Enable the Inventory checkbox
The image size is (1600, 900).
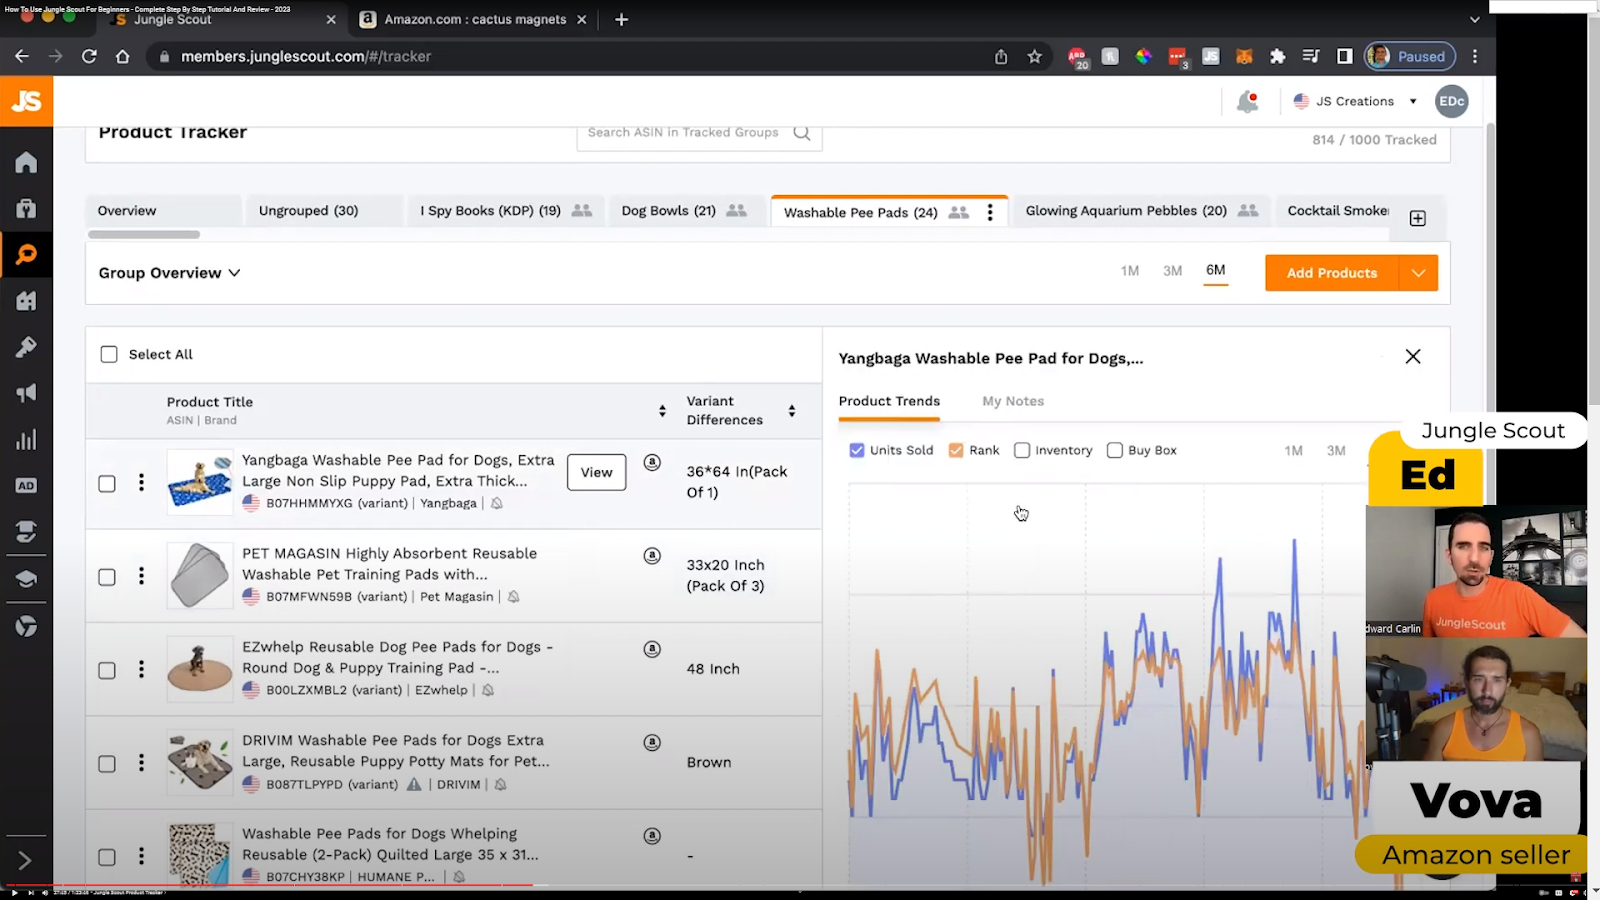pos(1022,450)
